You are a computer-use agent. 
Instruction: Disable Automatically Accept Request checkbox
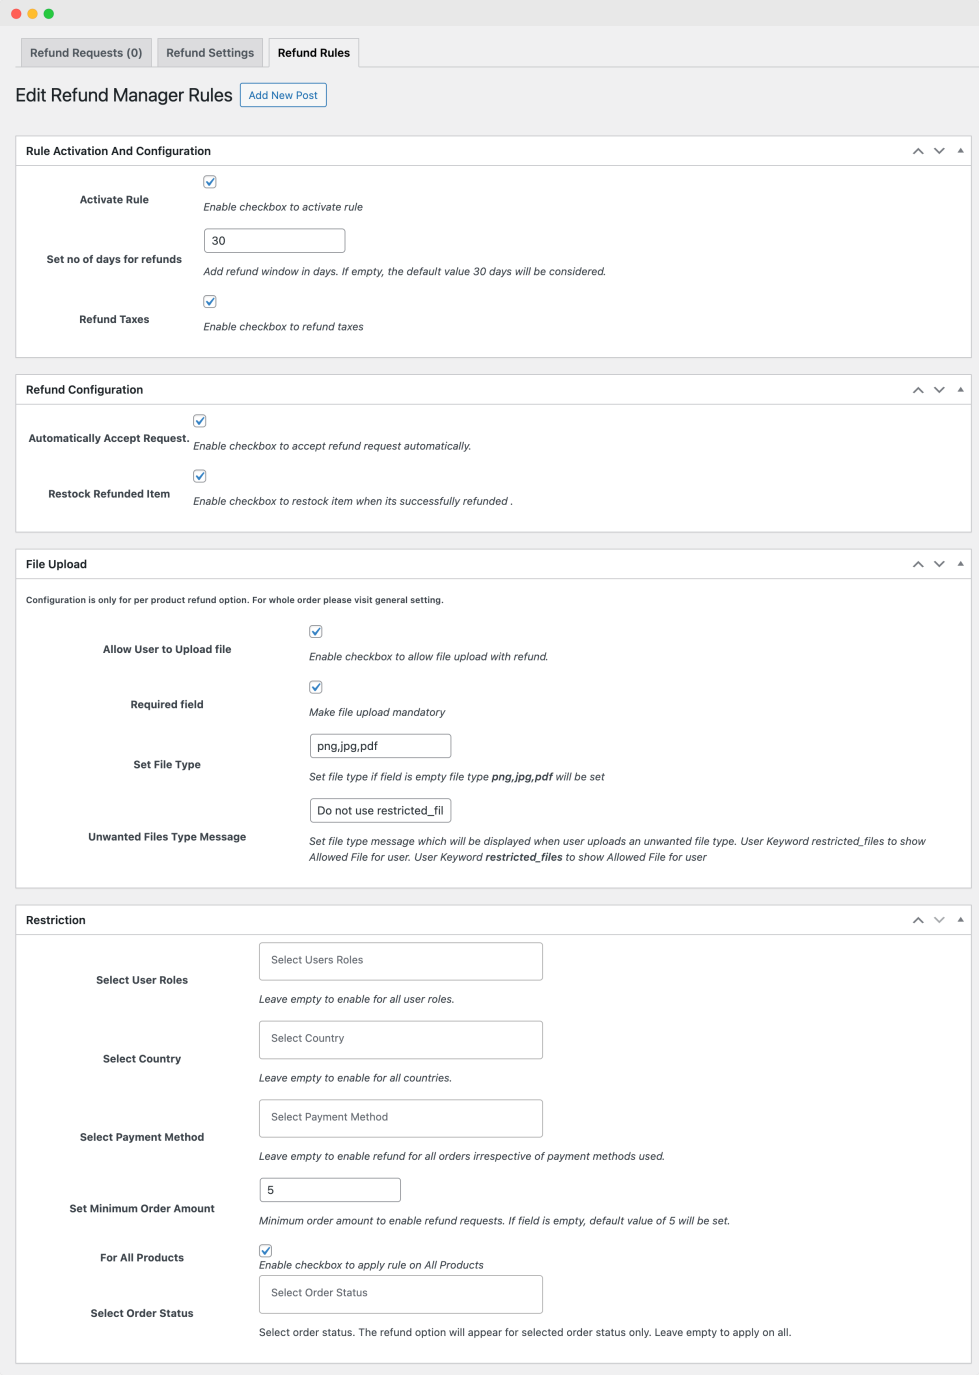[x=200, y=421]
